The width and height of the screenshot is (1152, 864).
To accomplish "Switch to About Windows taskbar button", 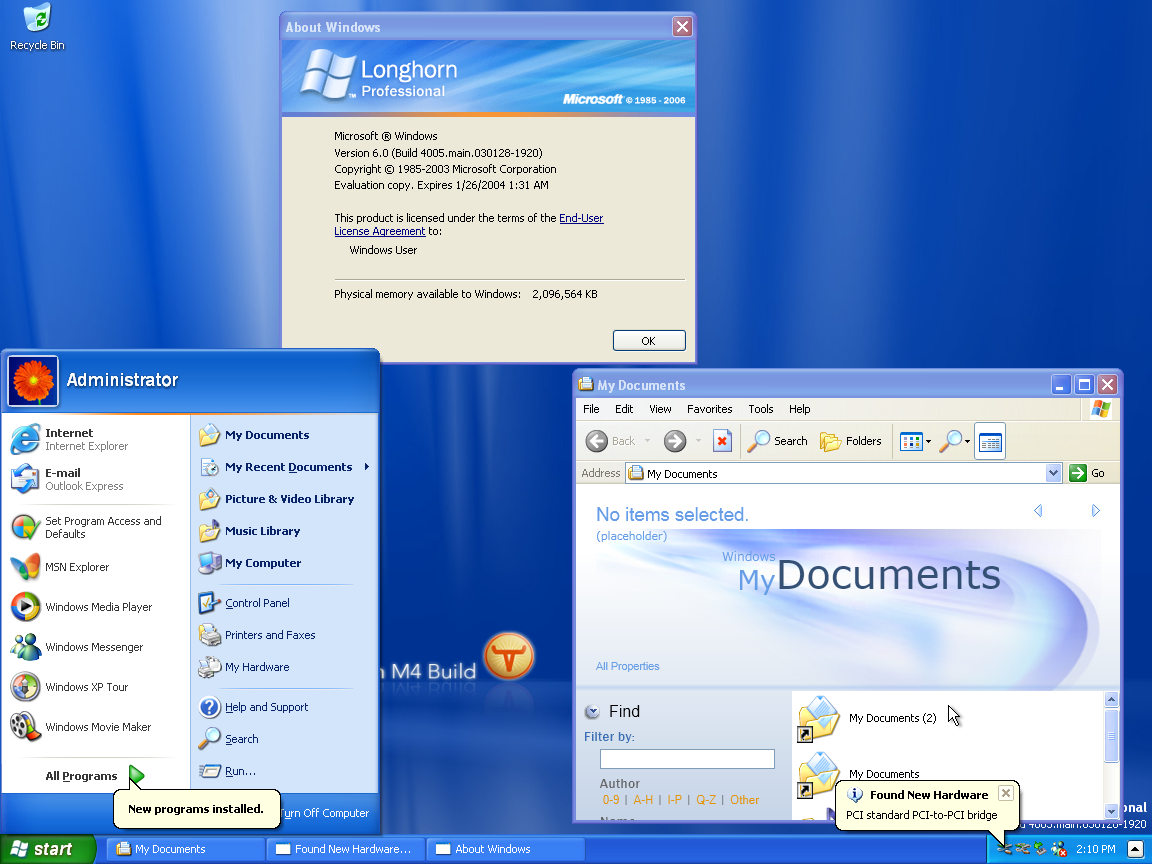I will [x=505, y=849].
